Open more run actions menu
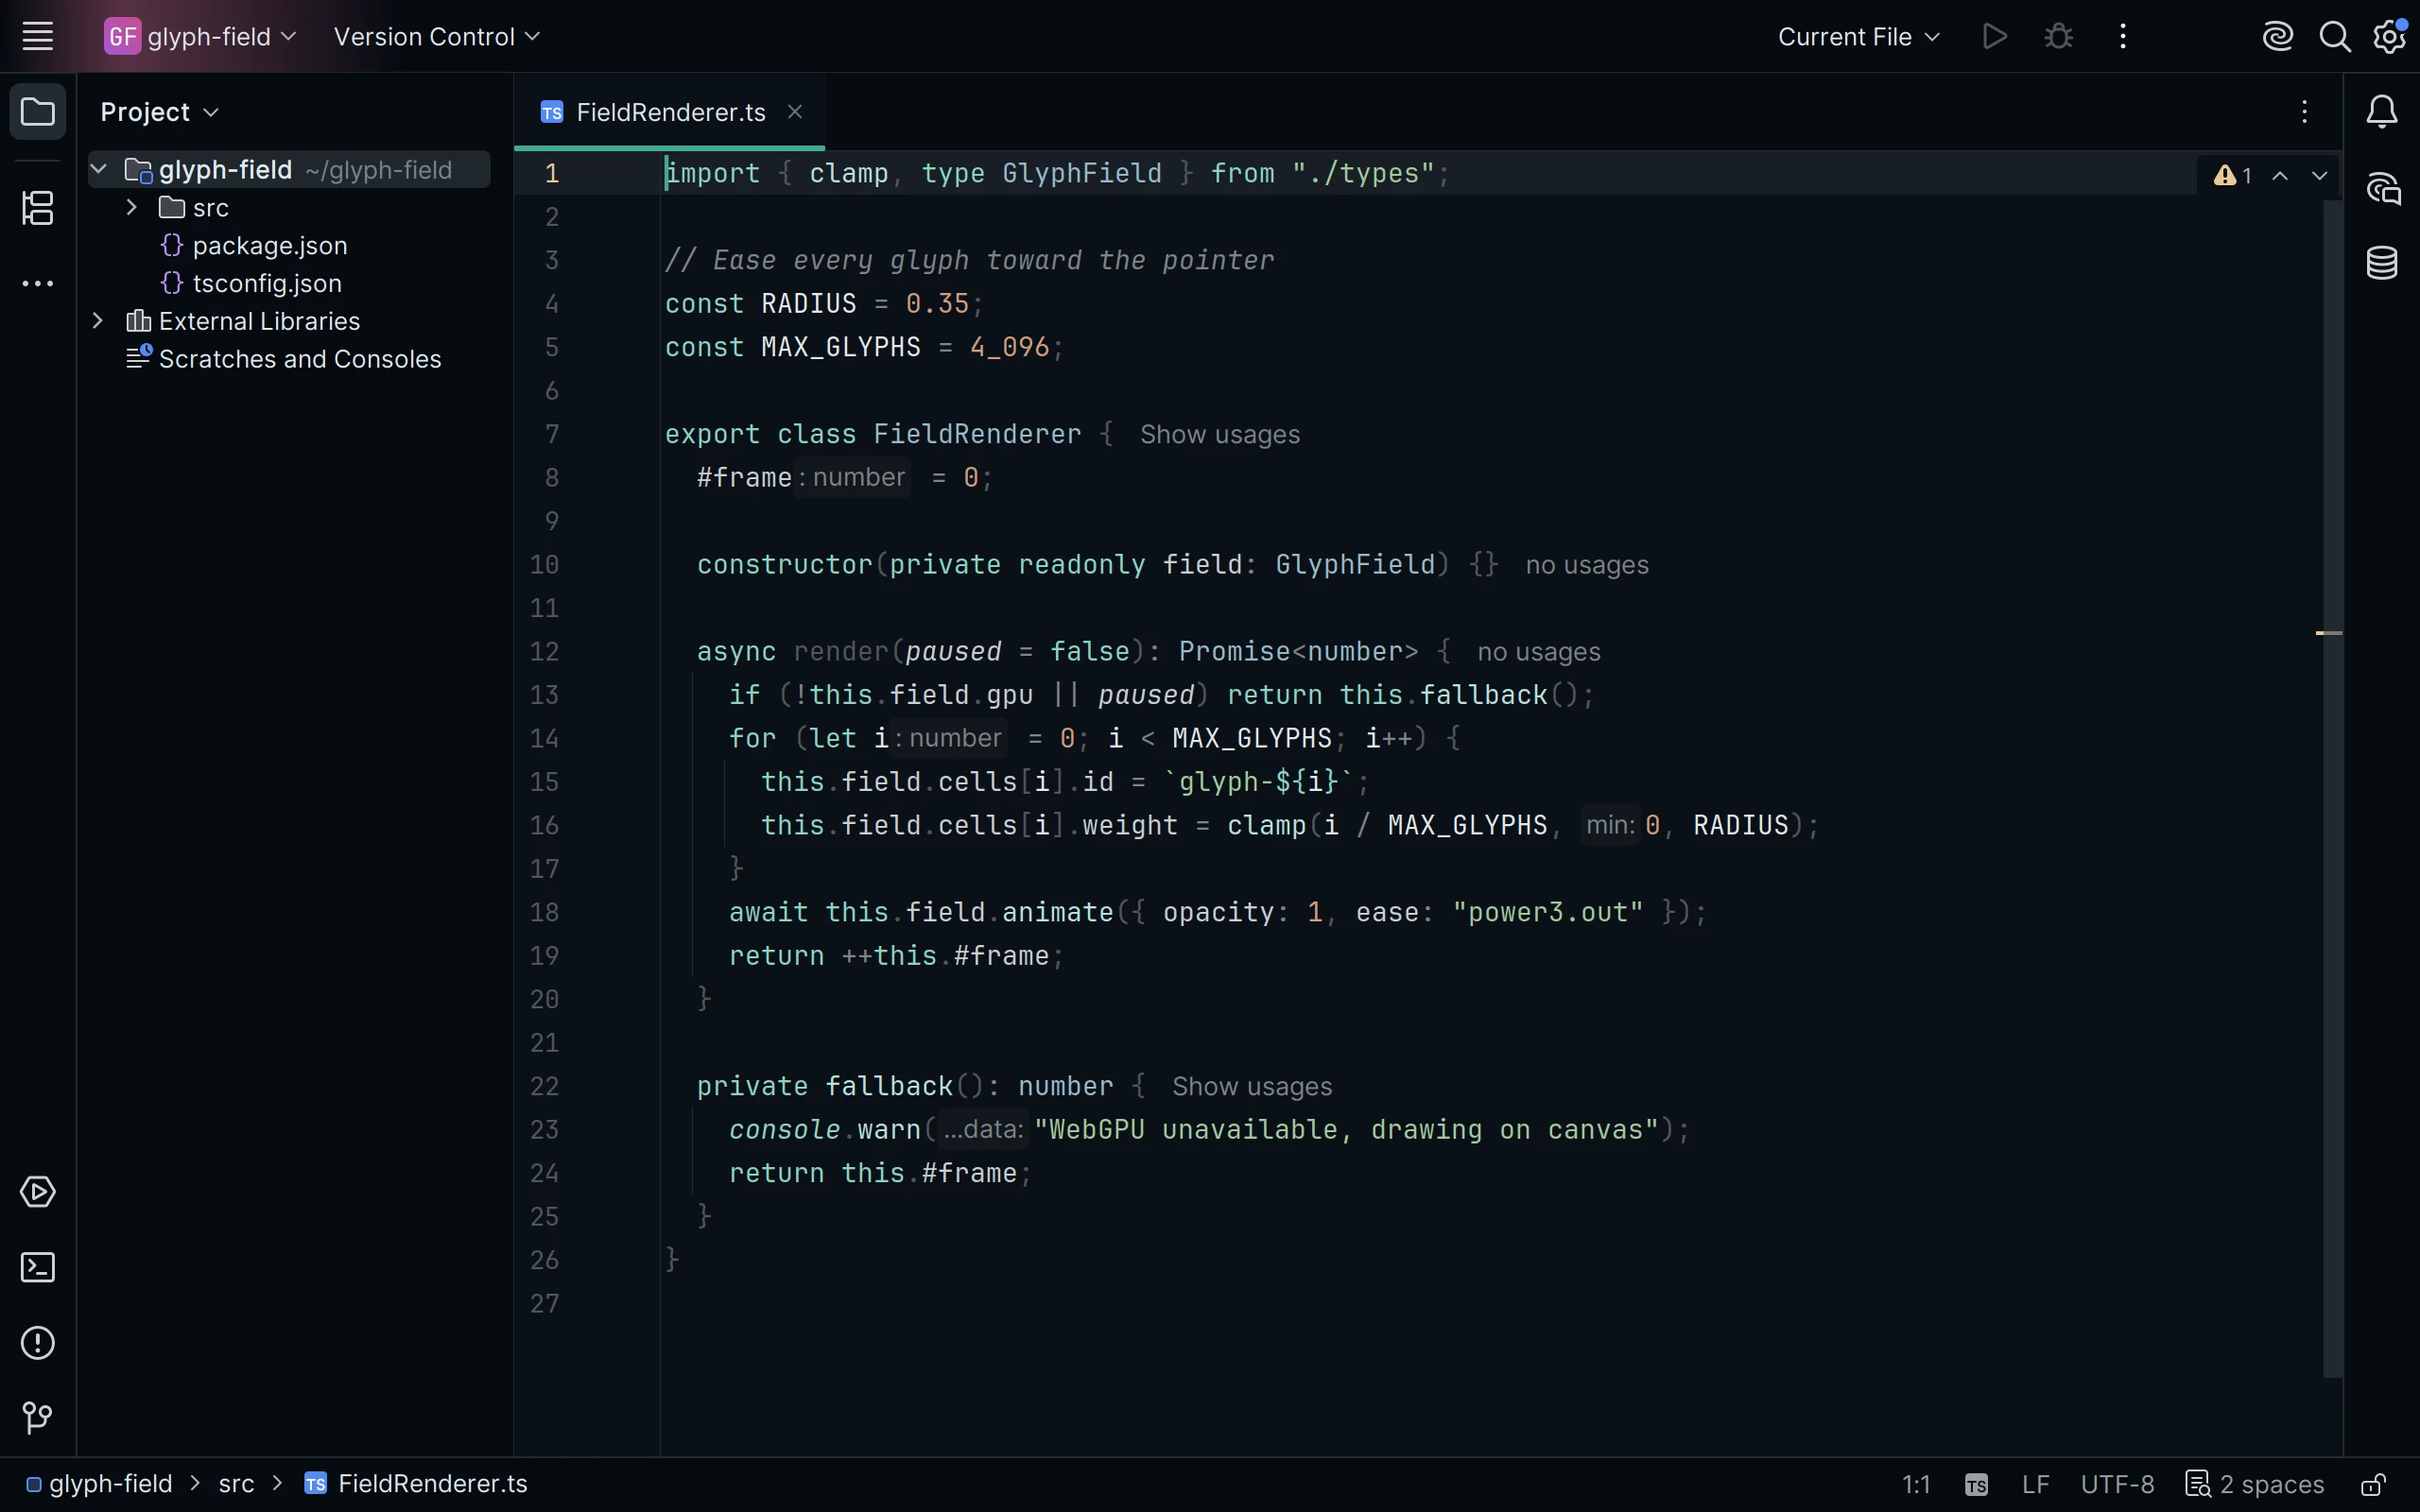This screenshot has height=1512, width=2420. coord(2122,37)
